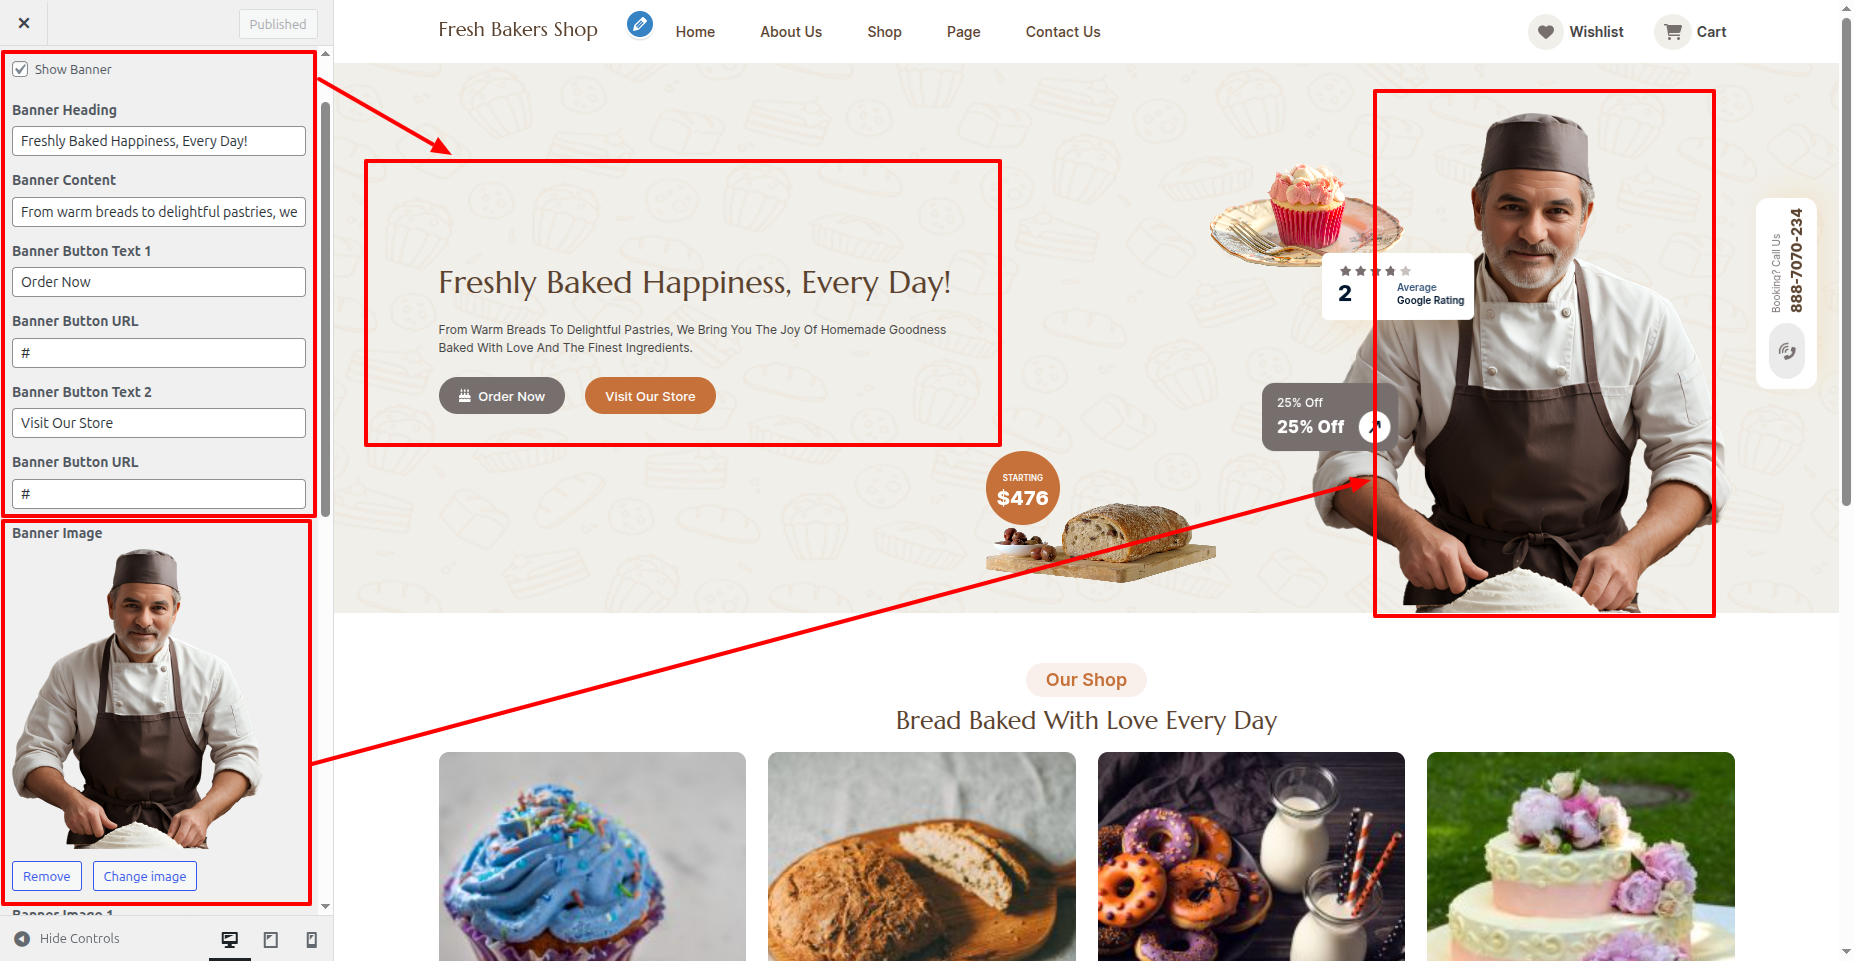Image resolution: width=1854 pixels, height=961 pixels.
Task: Switch to tablet preview device icon
Action: click(271, 939)
